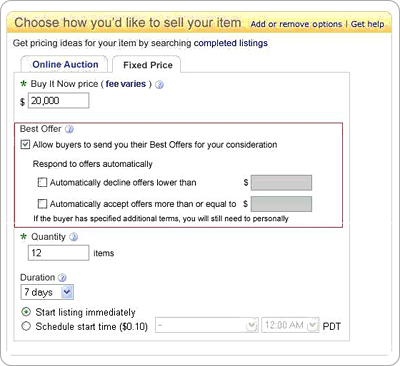Open the schedule date dropdown
400x366 pixels.
click(x=207, y=326)
